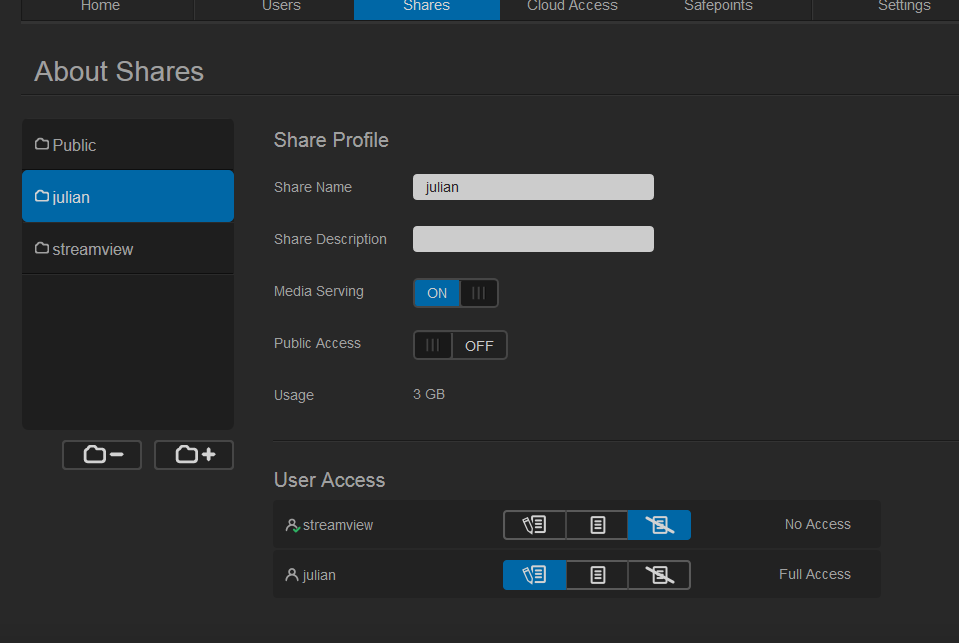Click the remove share folder-minus button
The image size is (959, 643).
tap(102, 455)
